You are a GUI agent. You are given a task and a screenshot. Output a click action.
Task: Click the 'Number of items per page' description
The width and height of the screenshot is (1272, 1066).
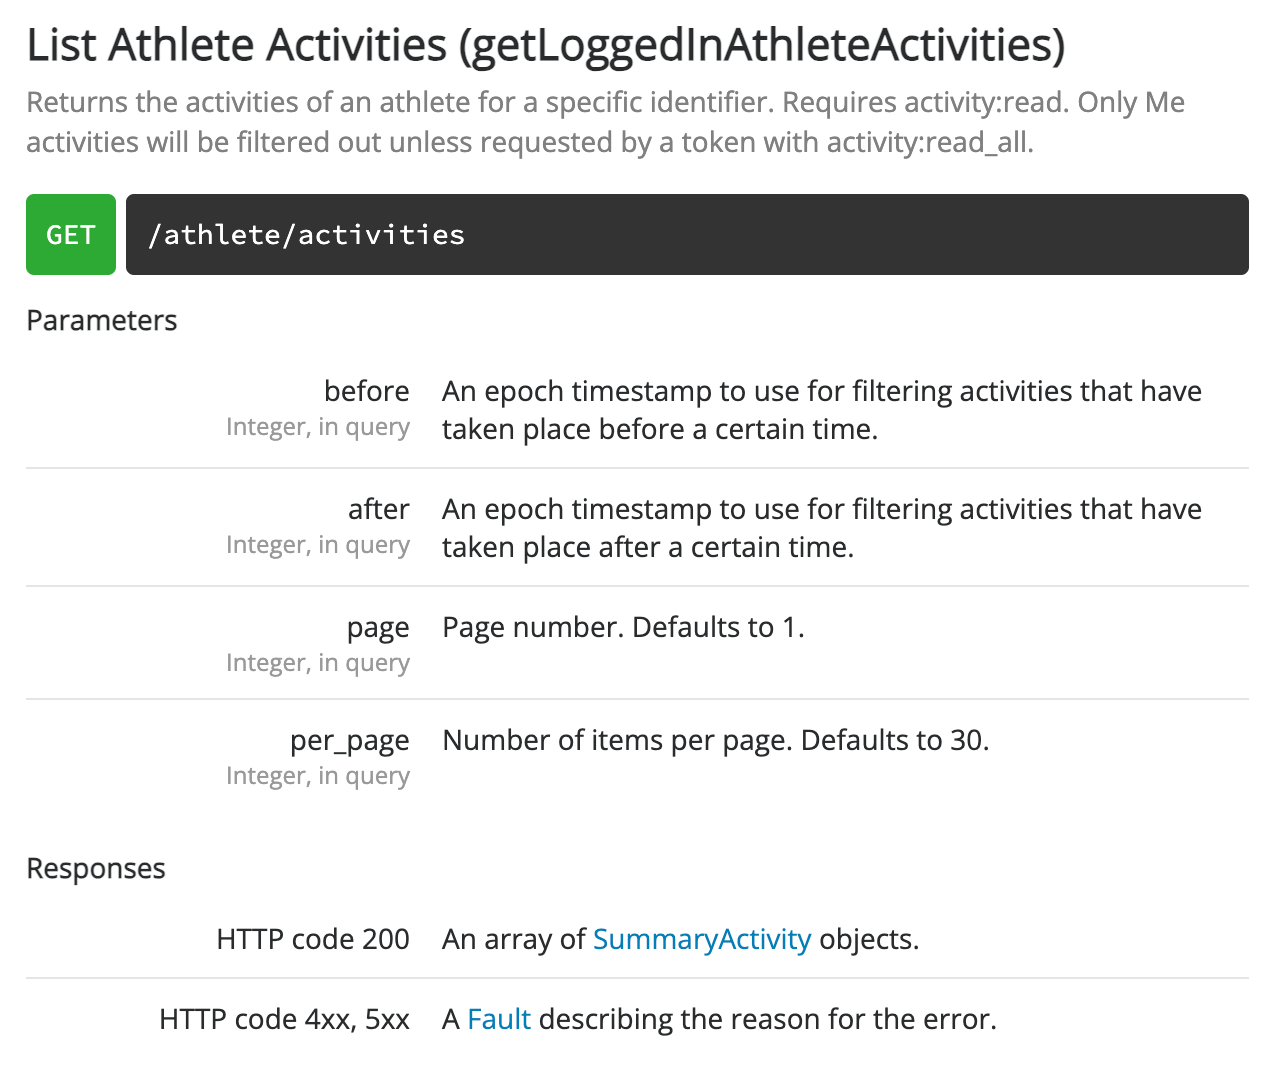pyautogui.click(x=715, y=740)
